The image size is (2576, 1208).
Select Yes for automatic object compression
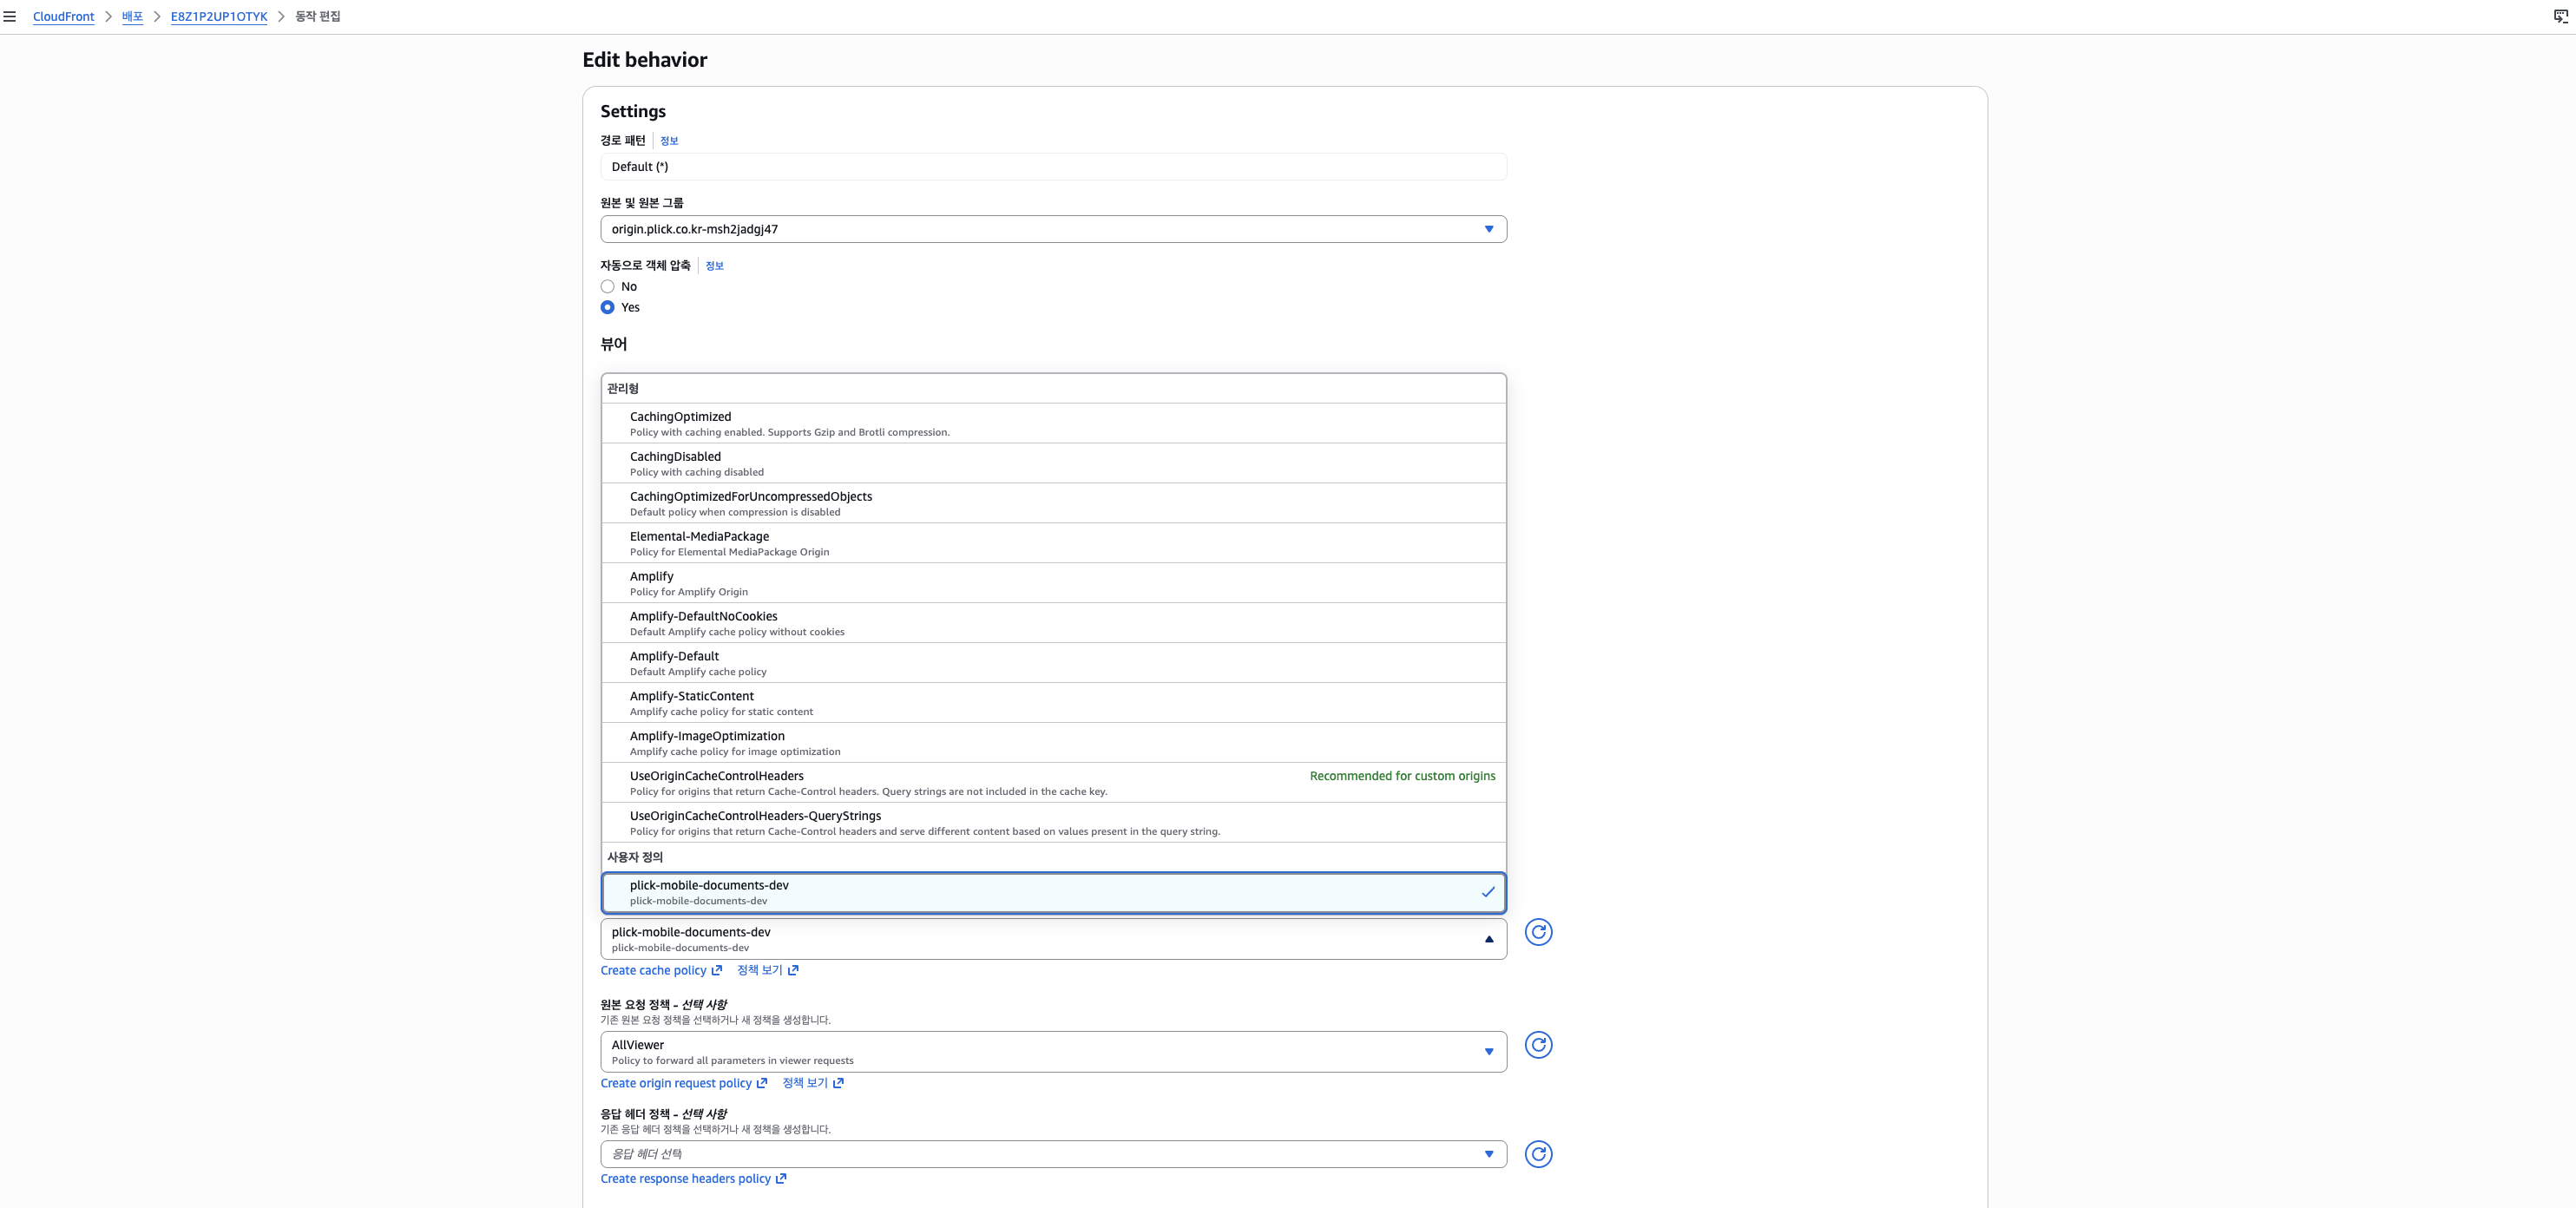click(x=607, y=307)
